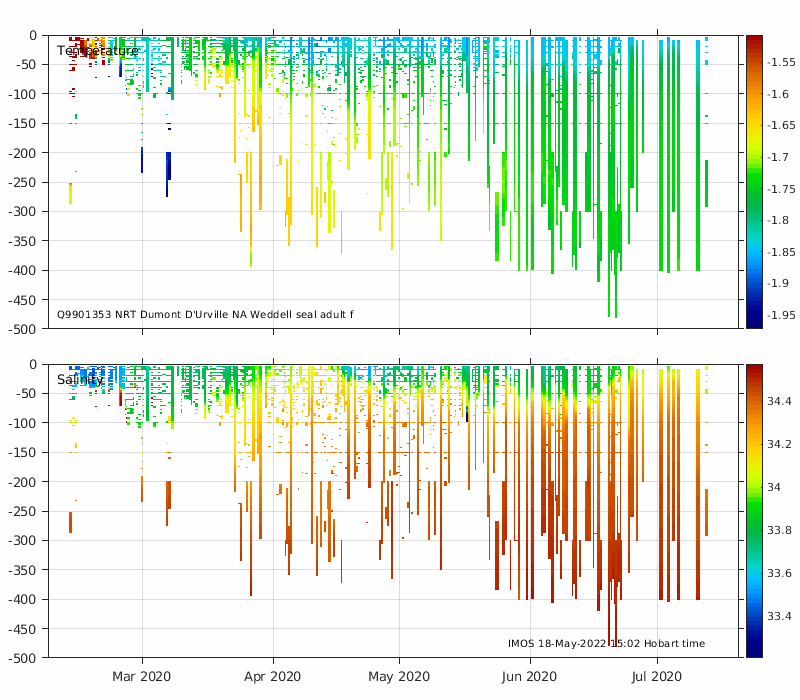The height and width of the screenshot is (700, 800).
Task: Click the Salinity colorbar at bottom right
Action: pos(754,510)
